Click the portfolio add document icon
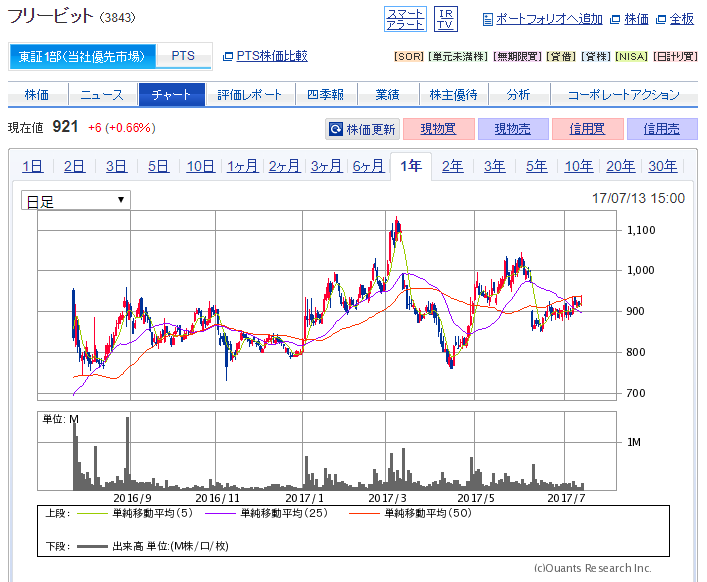The height and width of the screenshot is (582, 707). (487, 19)
